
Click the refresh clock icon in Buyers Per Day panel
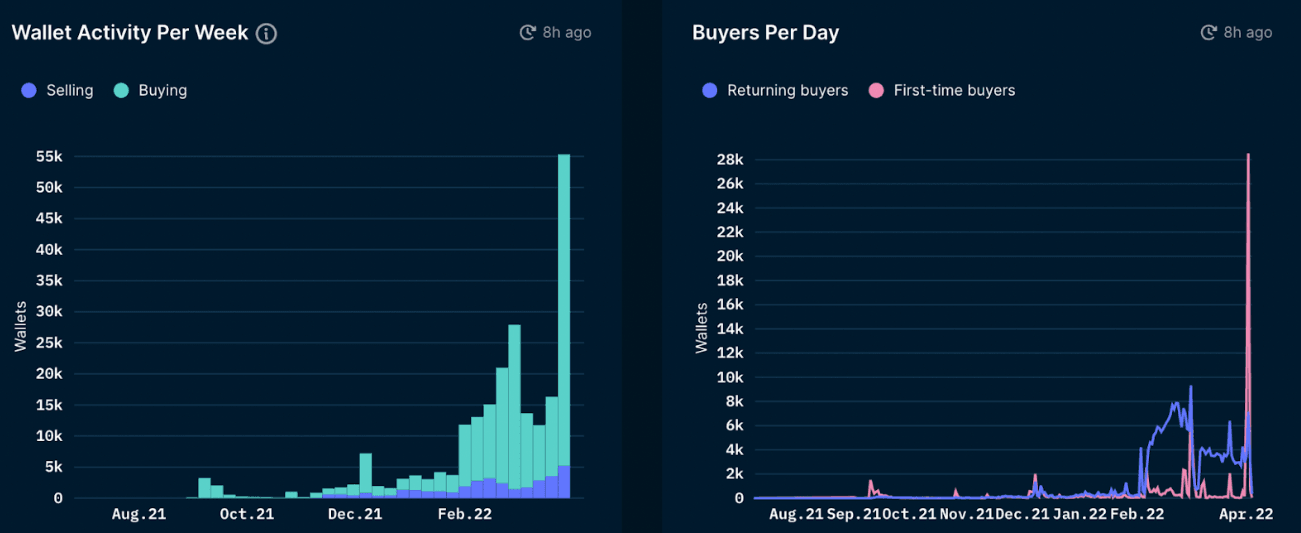[x=1208, y=33]
